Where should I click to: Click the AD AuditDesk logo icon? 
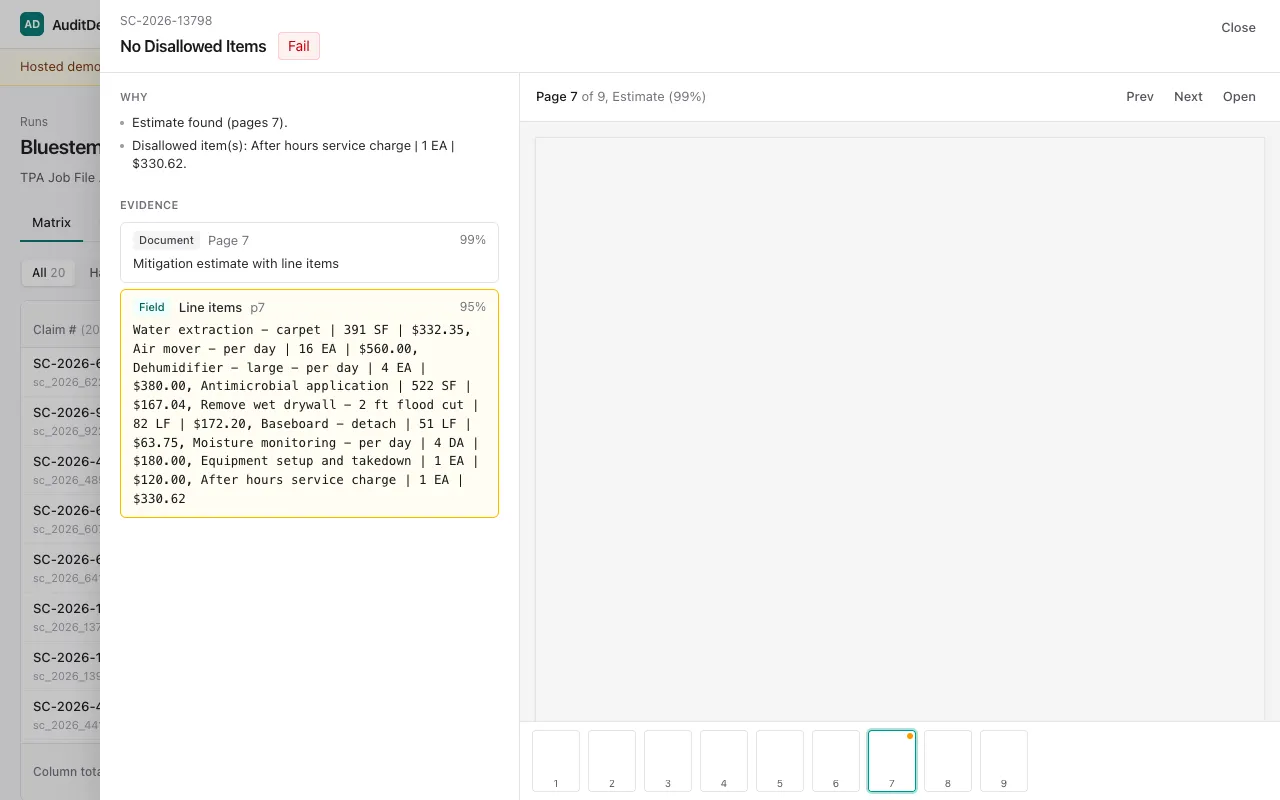coord(32,24)
